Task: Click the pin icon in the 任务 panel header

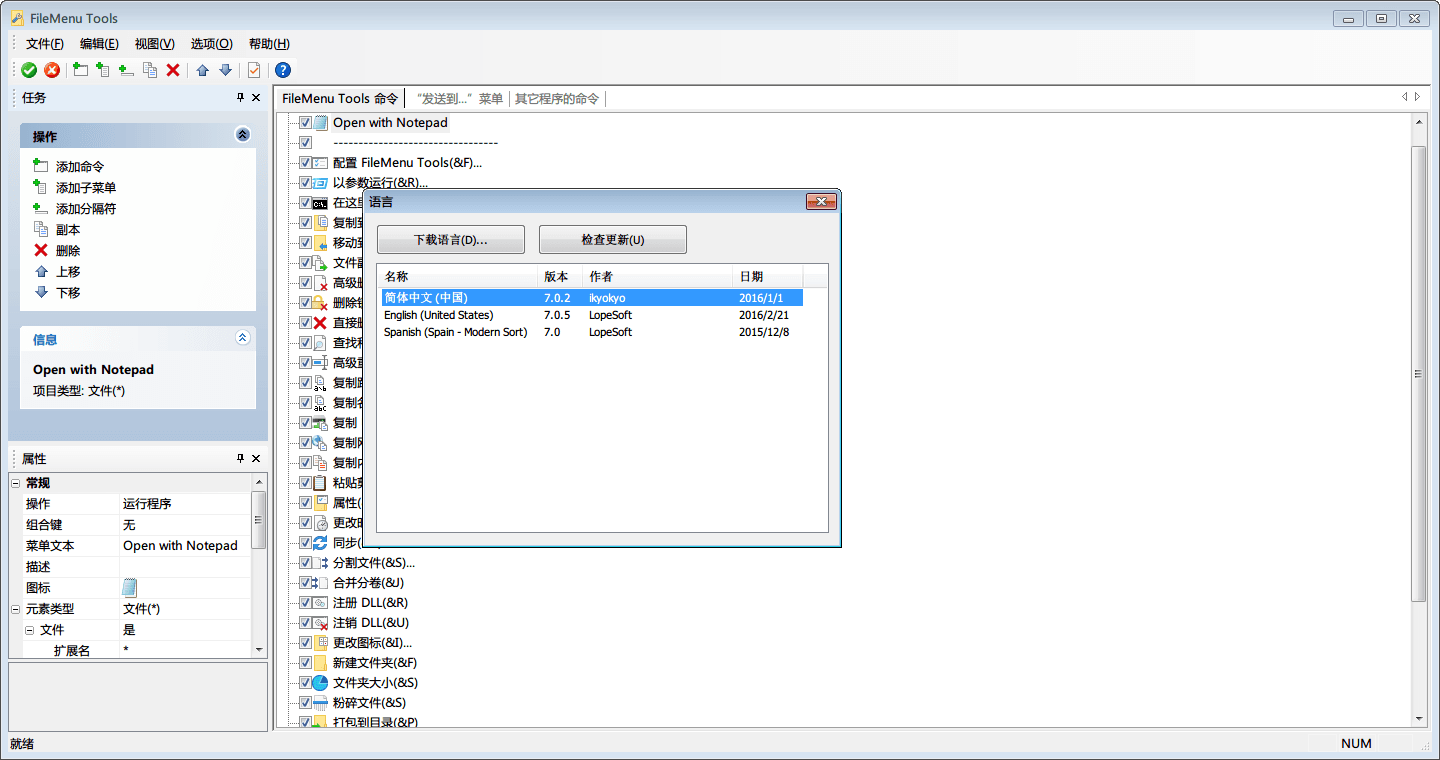Action: (240, 97)
